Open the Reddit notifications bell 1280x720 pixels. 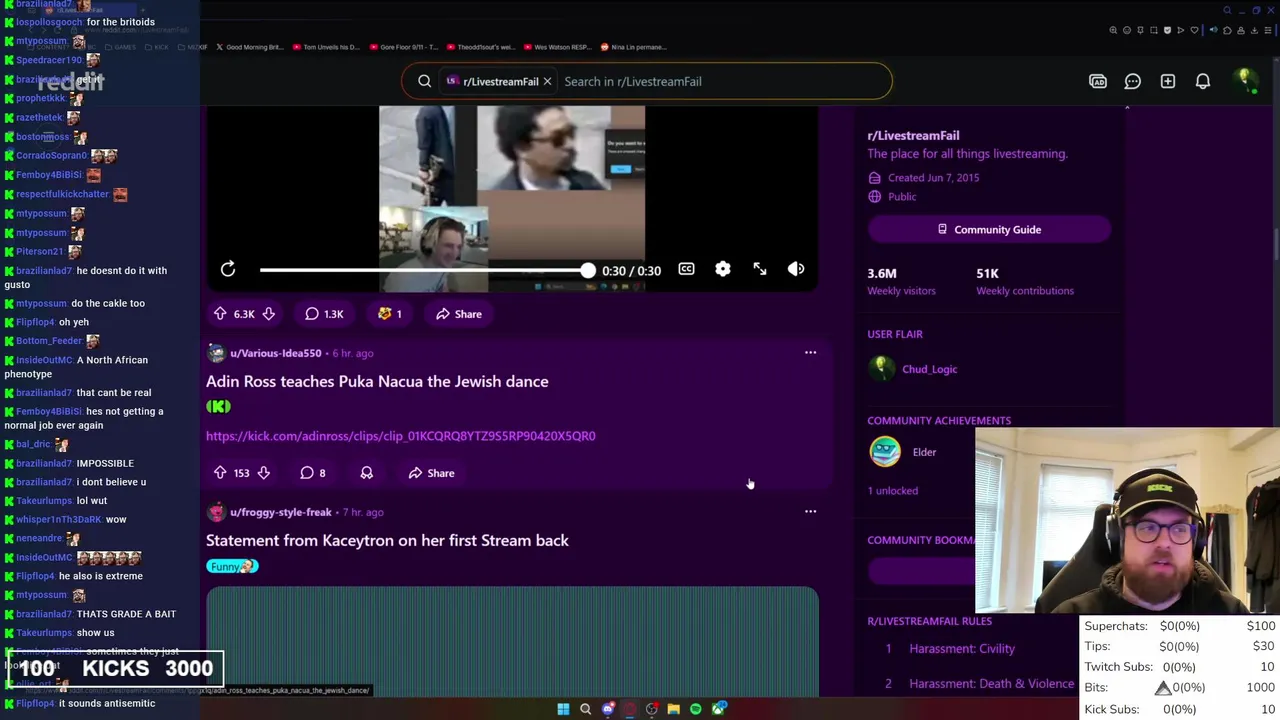coord(1203,81)
